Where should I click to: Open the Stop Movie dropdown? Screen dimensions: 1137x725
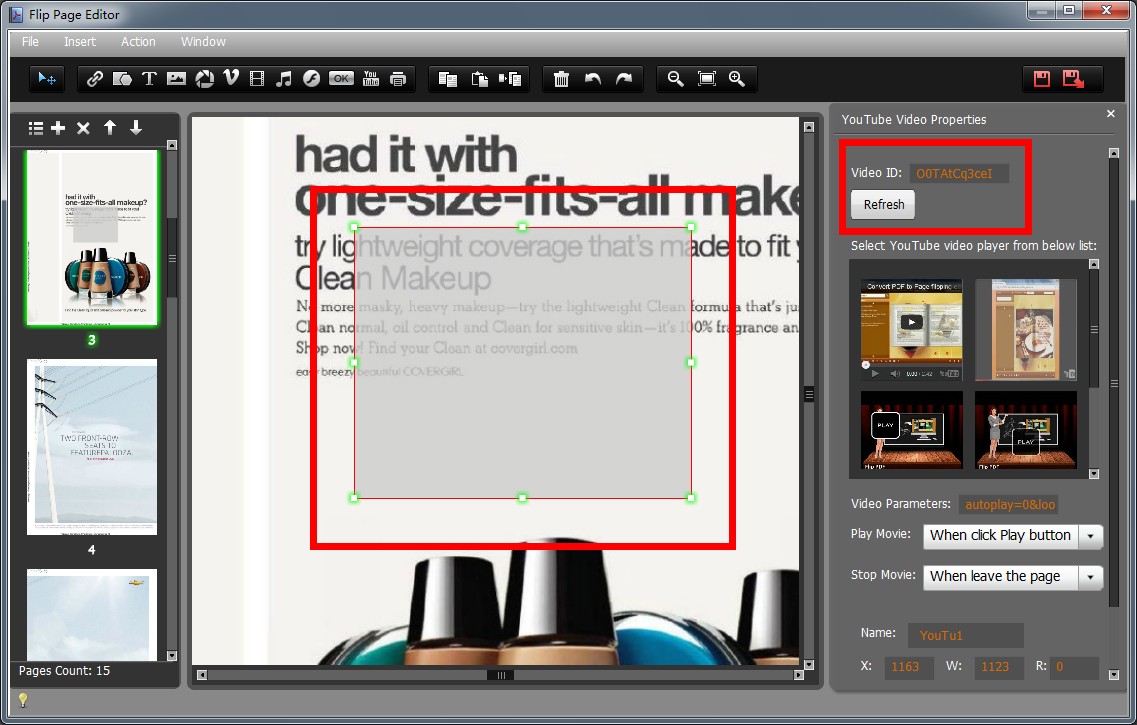point(1012,576)
